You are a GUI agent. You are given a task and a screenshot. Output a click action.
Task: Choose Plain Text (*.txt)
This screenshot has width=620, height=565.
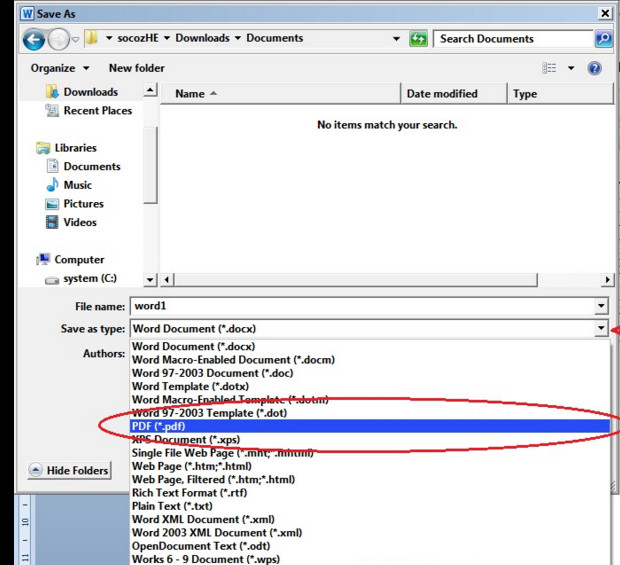370,506
